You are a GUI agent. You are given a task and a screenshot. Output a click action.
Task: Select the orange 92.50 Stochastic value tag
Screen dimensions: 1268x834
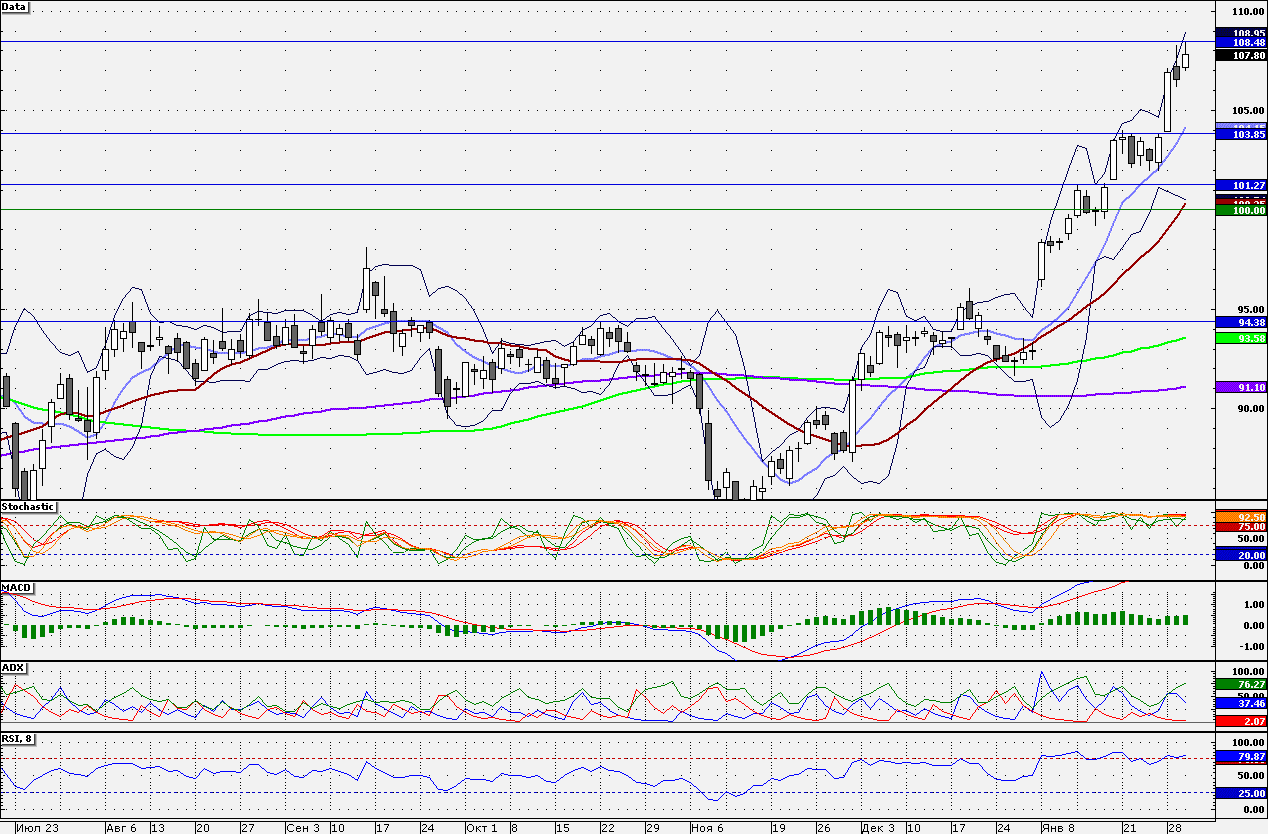(1240, 517)
